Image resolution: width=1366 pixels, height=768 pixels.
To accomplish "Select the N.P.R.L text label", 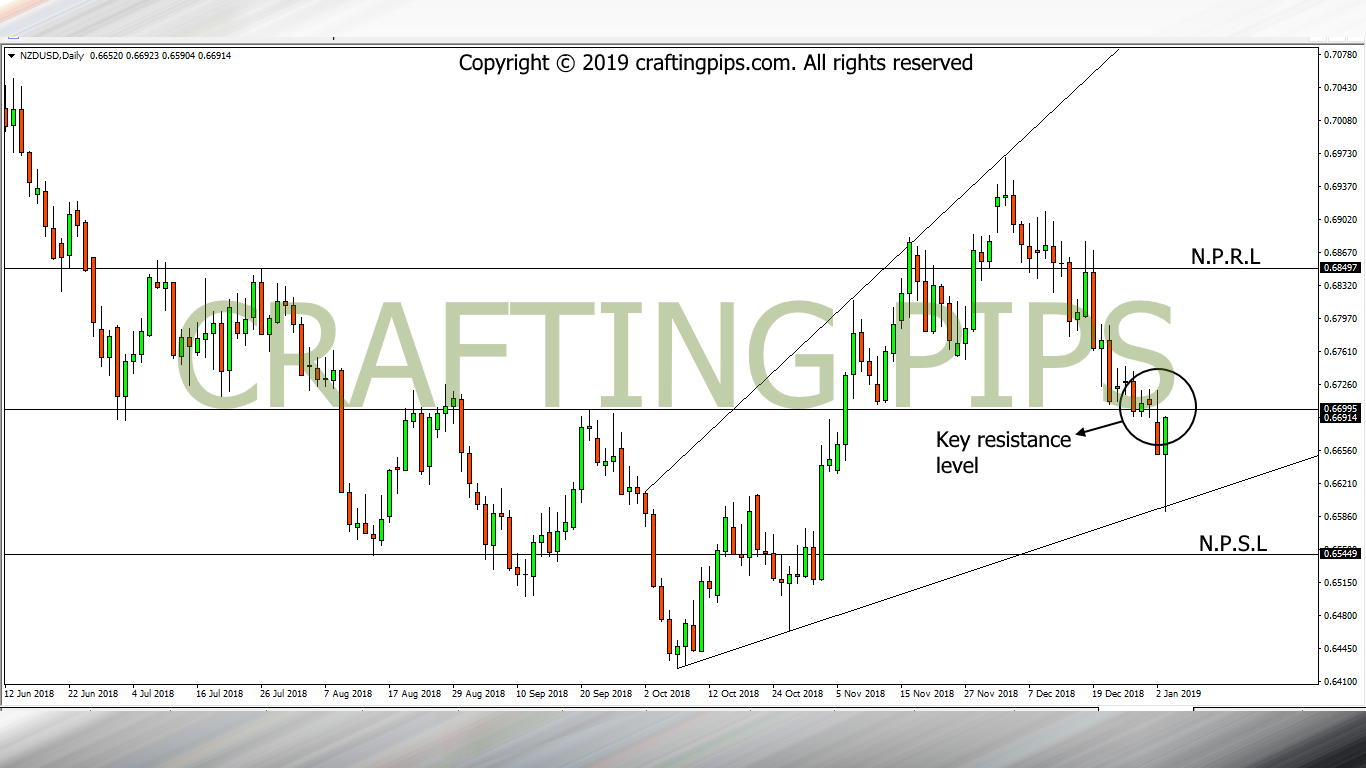I will pyautogui.click(x=1225, y=257).
